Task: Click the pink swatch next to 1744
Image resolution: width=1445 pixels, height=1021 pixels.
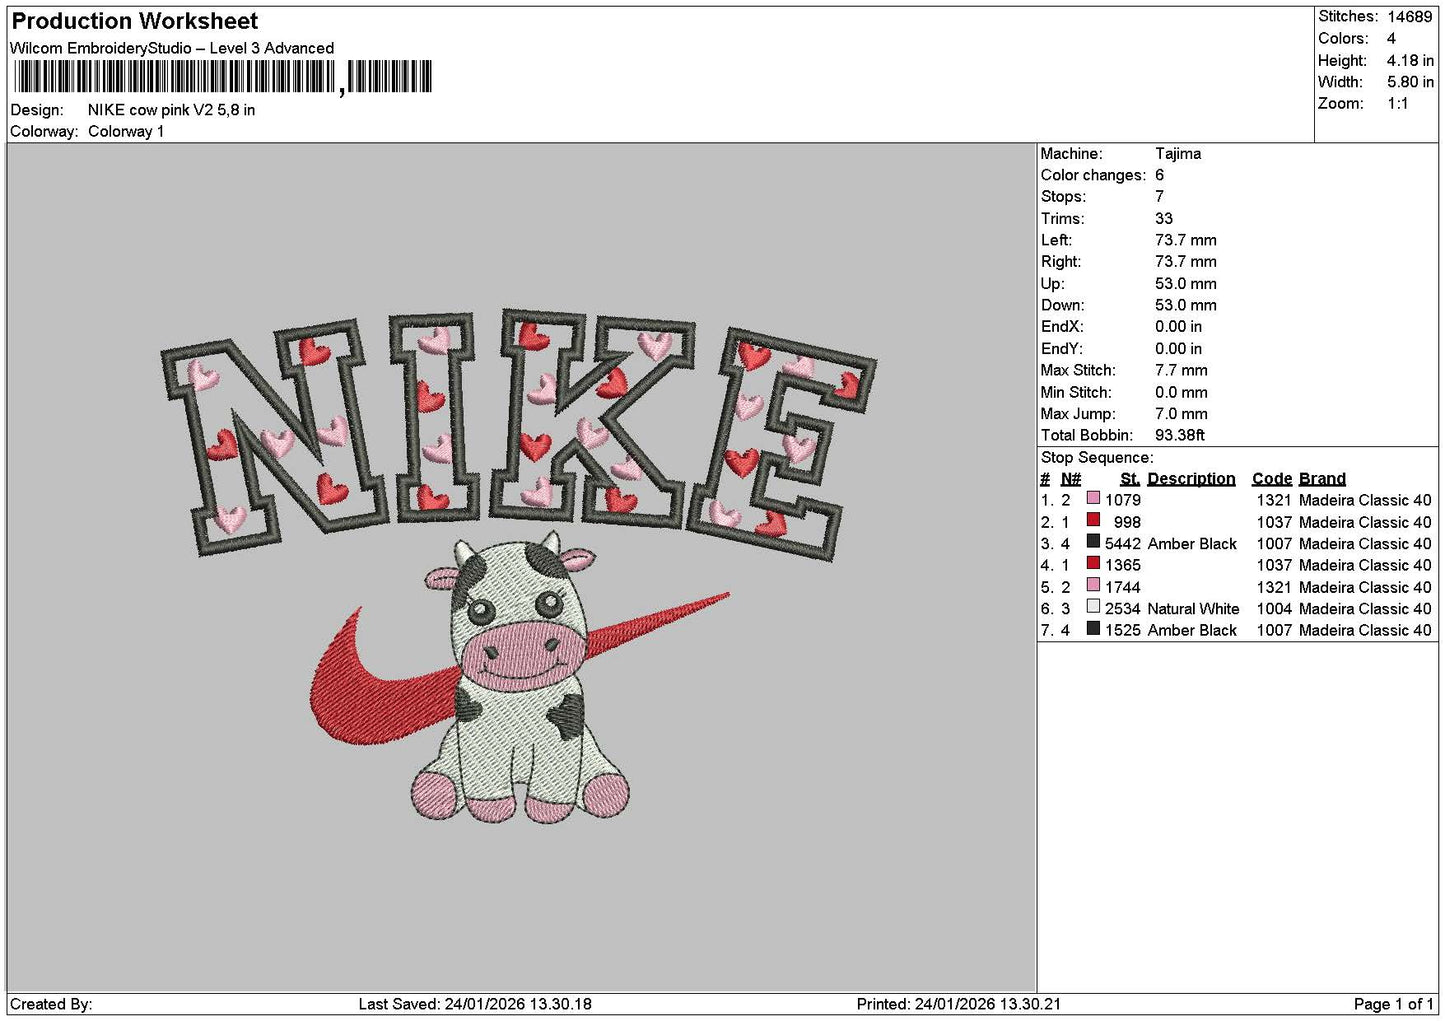Action: click(1093, 585)
